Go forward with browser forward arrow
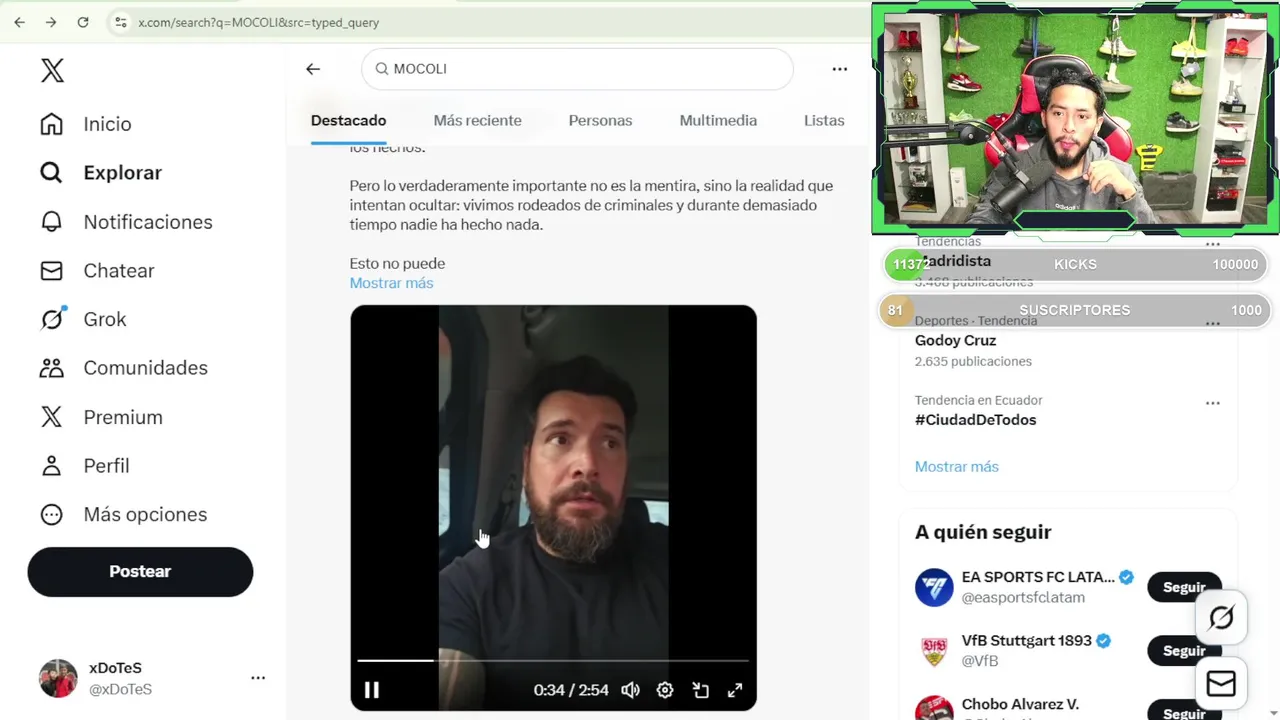 51,22
